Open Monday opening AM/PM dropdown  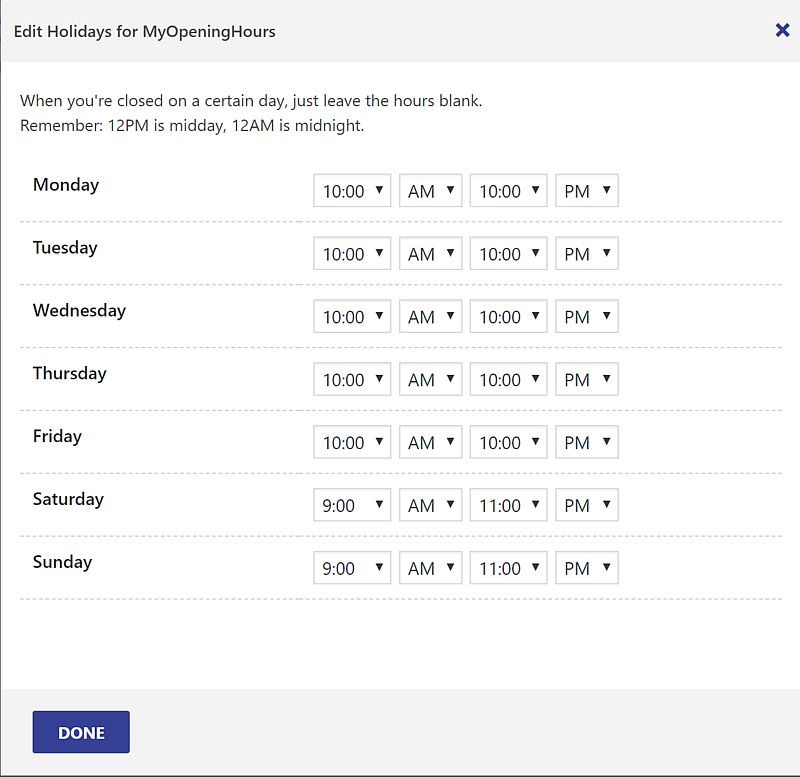[431, 190]
